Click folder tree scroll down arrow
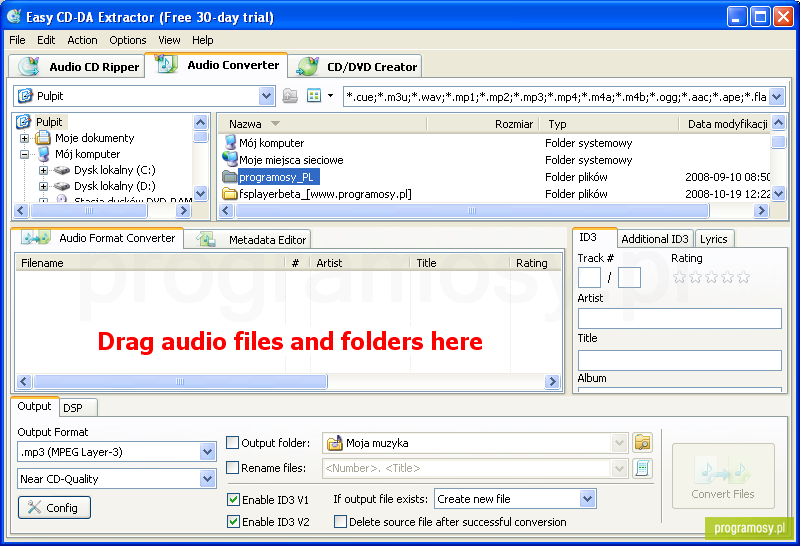800x546 pixels. [201, 193]
